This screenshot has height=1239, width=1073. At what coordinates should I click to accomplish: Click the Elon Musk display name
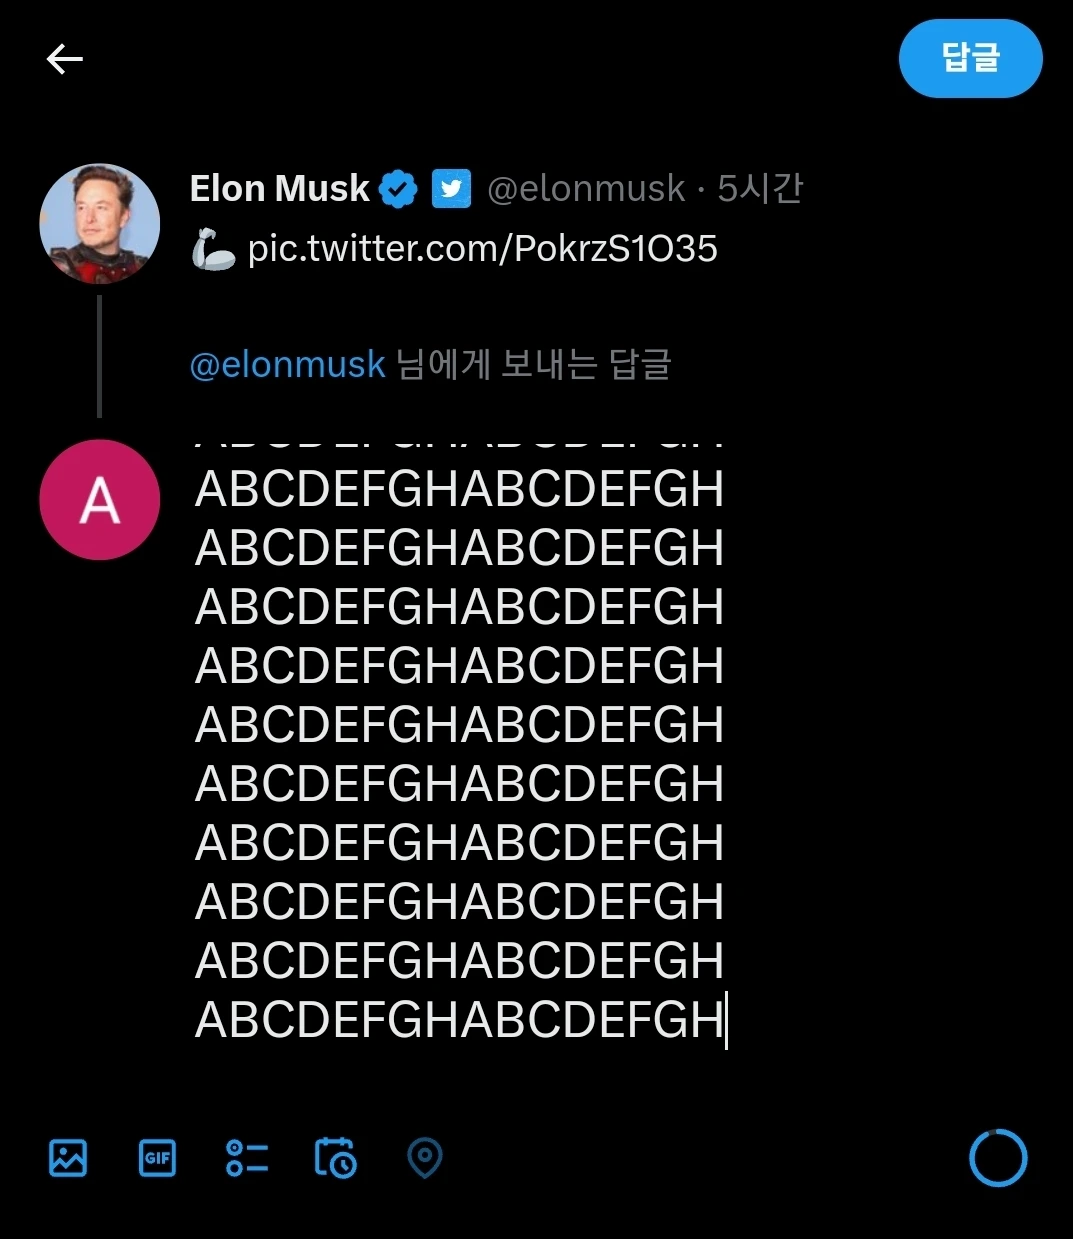coord(280,188)
